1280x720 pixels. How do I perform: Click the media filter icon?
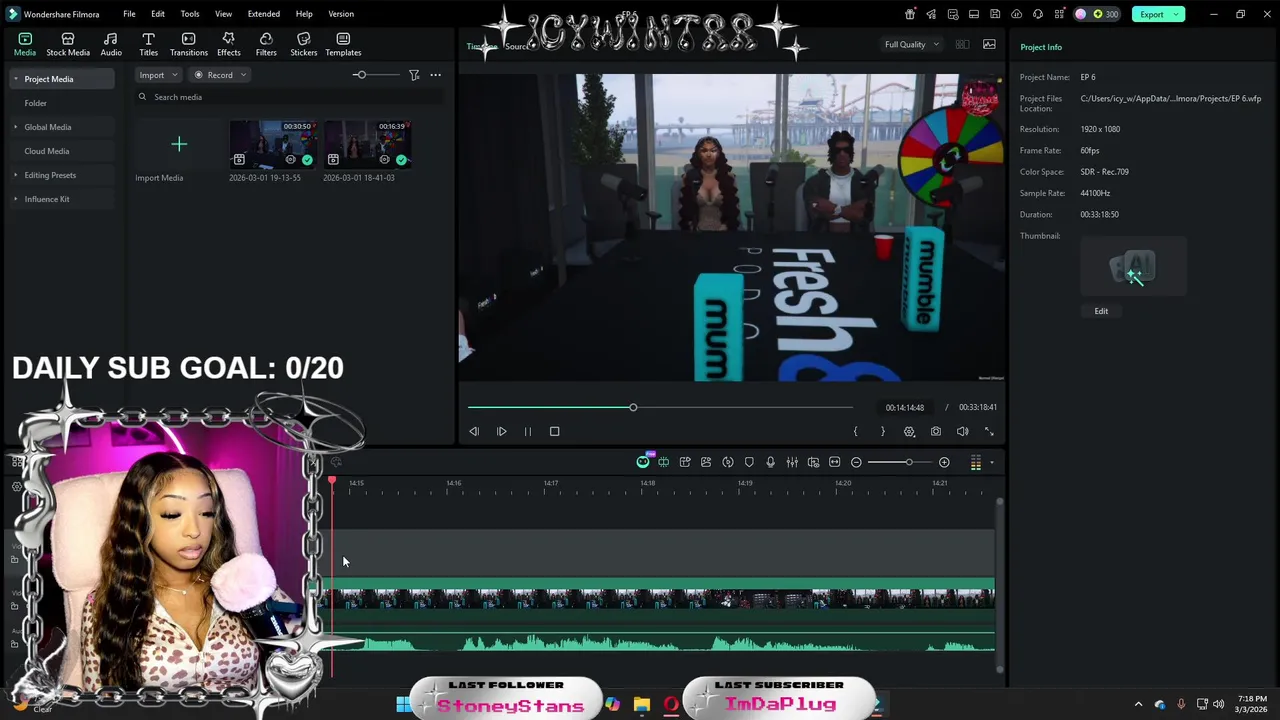414,75
